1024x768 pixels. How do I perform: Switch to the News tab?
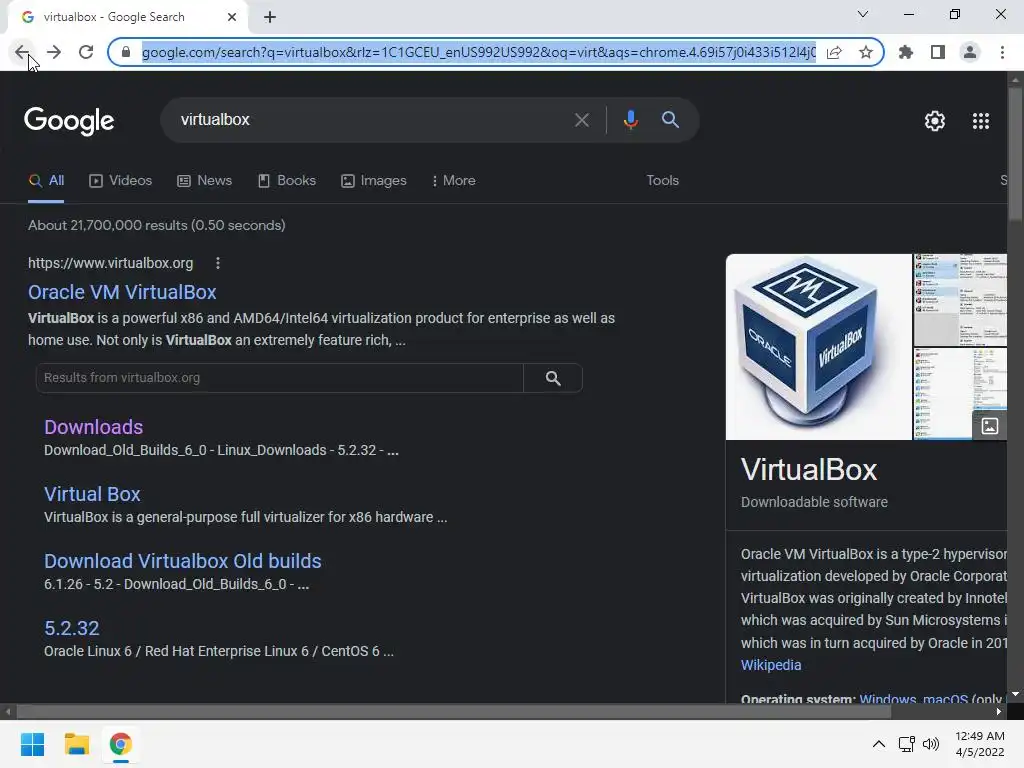204,181
